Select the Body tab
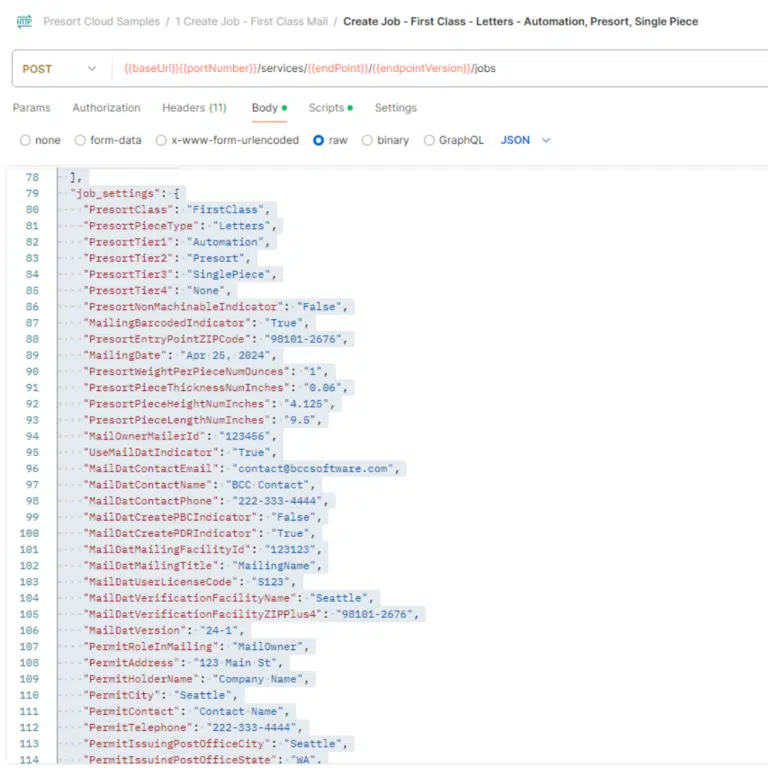Viewport: 768px width, 768px height. (x=265, y=108)
